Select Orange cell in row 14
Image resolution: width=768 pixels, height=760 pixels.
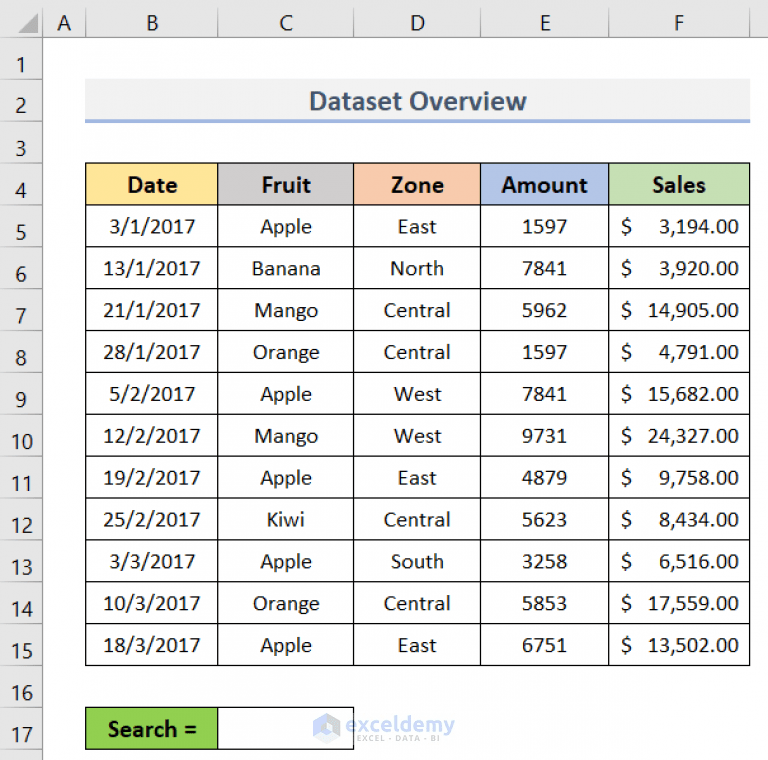click(x=286, y=603)
